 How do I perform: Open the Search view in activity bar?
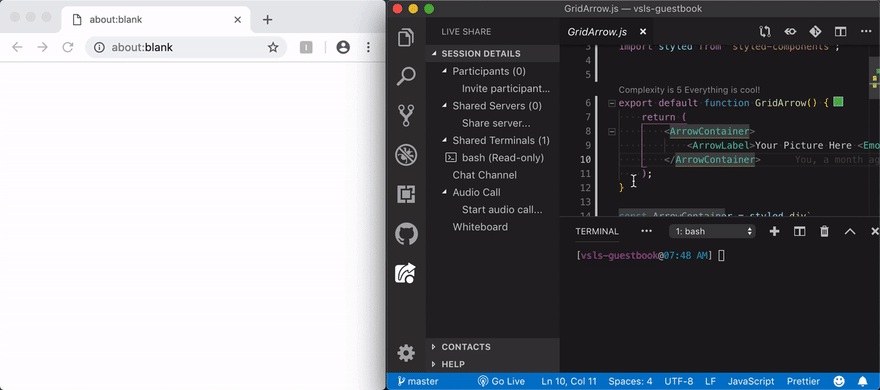(406, 76)
